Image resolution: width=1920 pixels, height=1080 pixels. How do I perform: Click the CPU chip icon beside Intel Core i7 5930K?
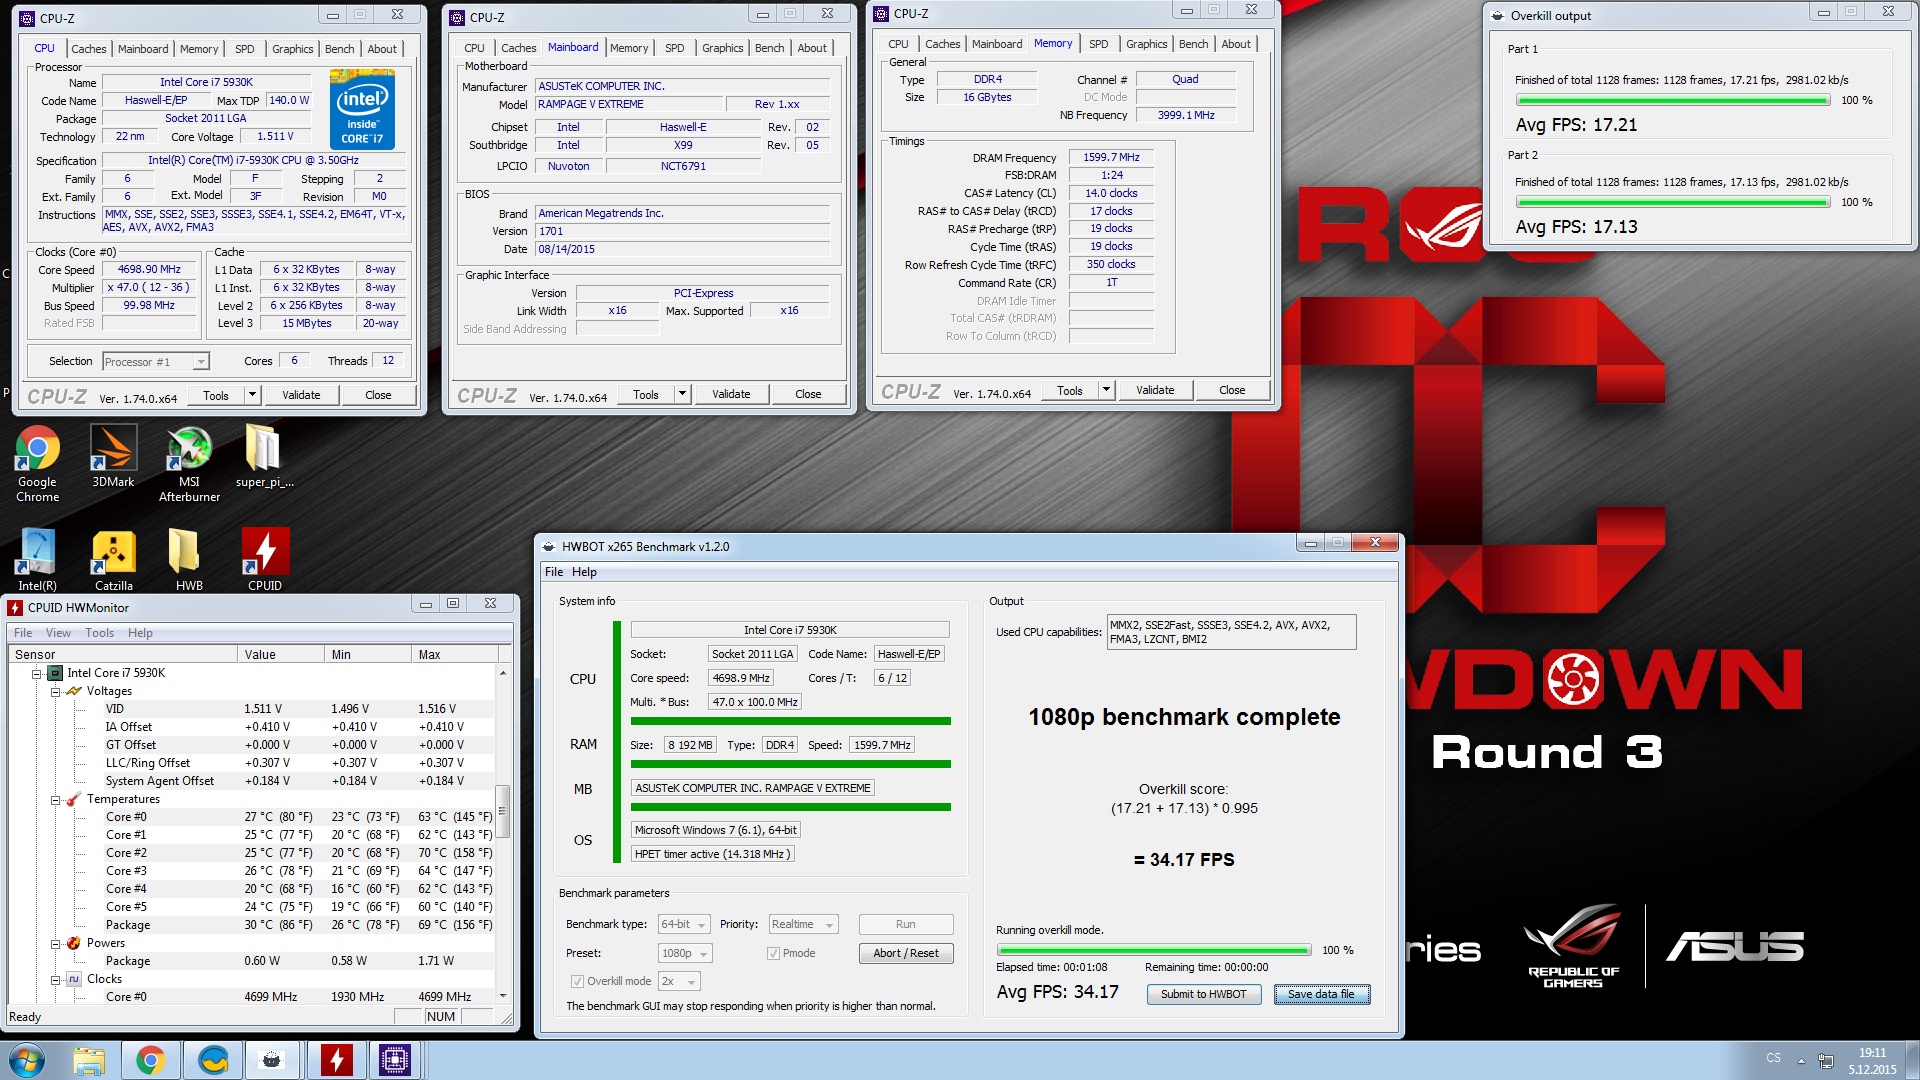[x=55, y=673]
